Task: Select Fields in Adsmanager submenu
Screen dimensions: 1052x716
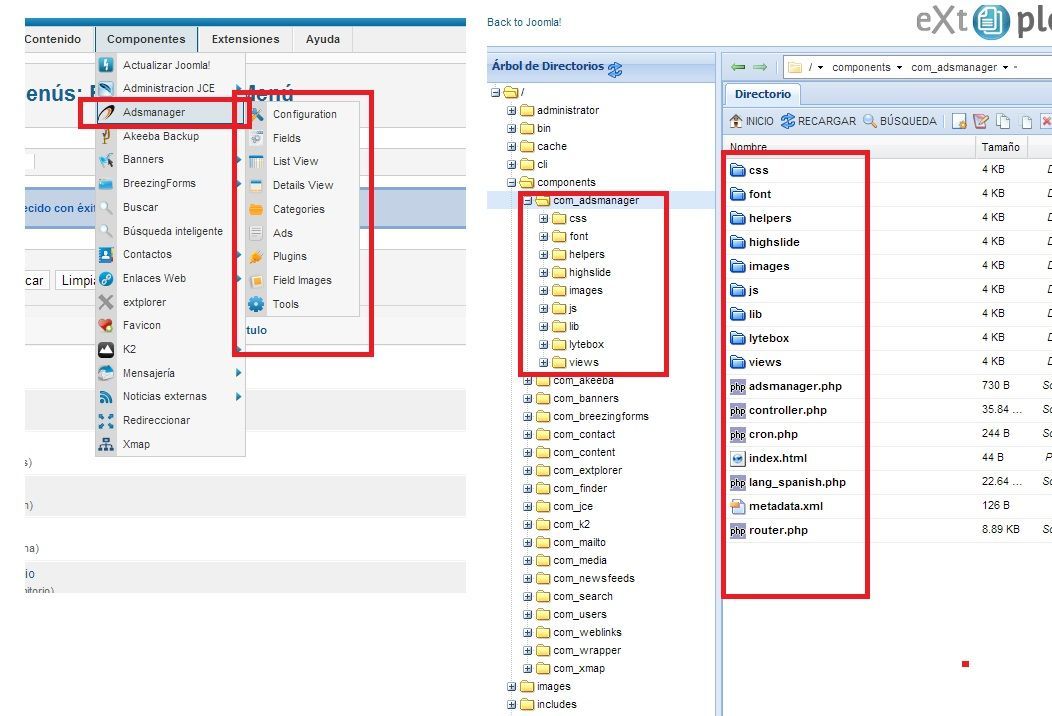Action: pos(286,138)
